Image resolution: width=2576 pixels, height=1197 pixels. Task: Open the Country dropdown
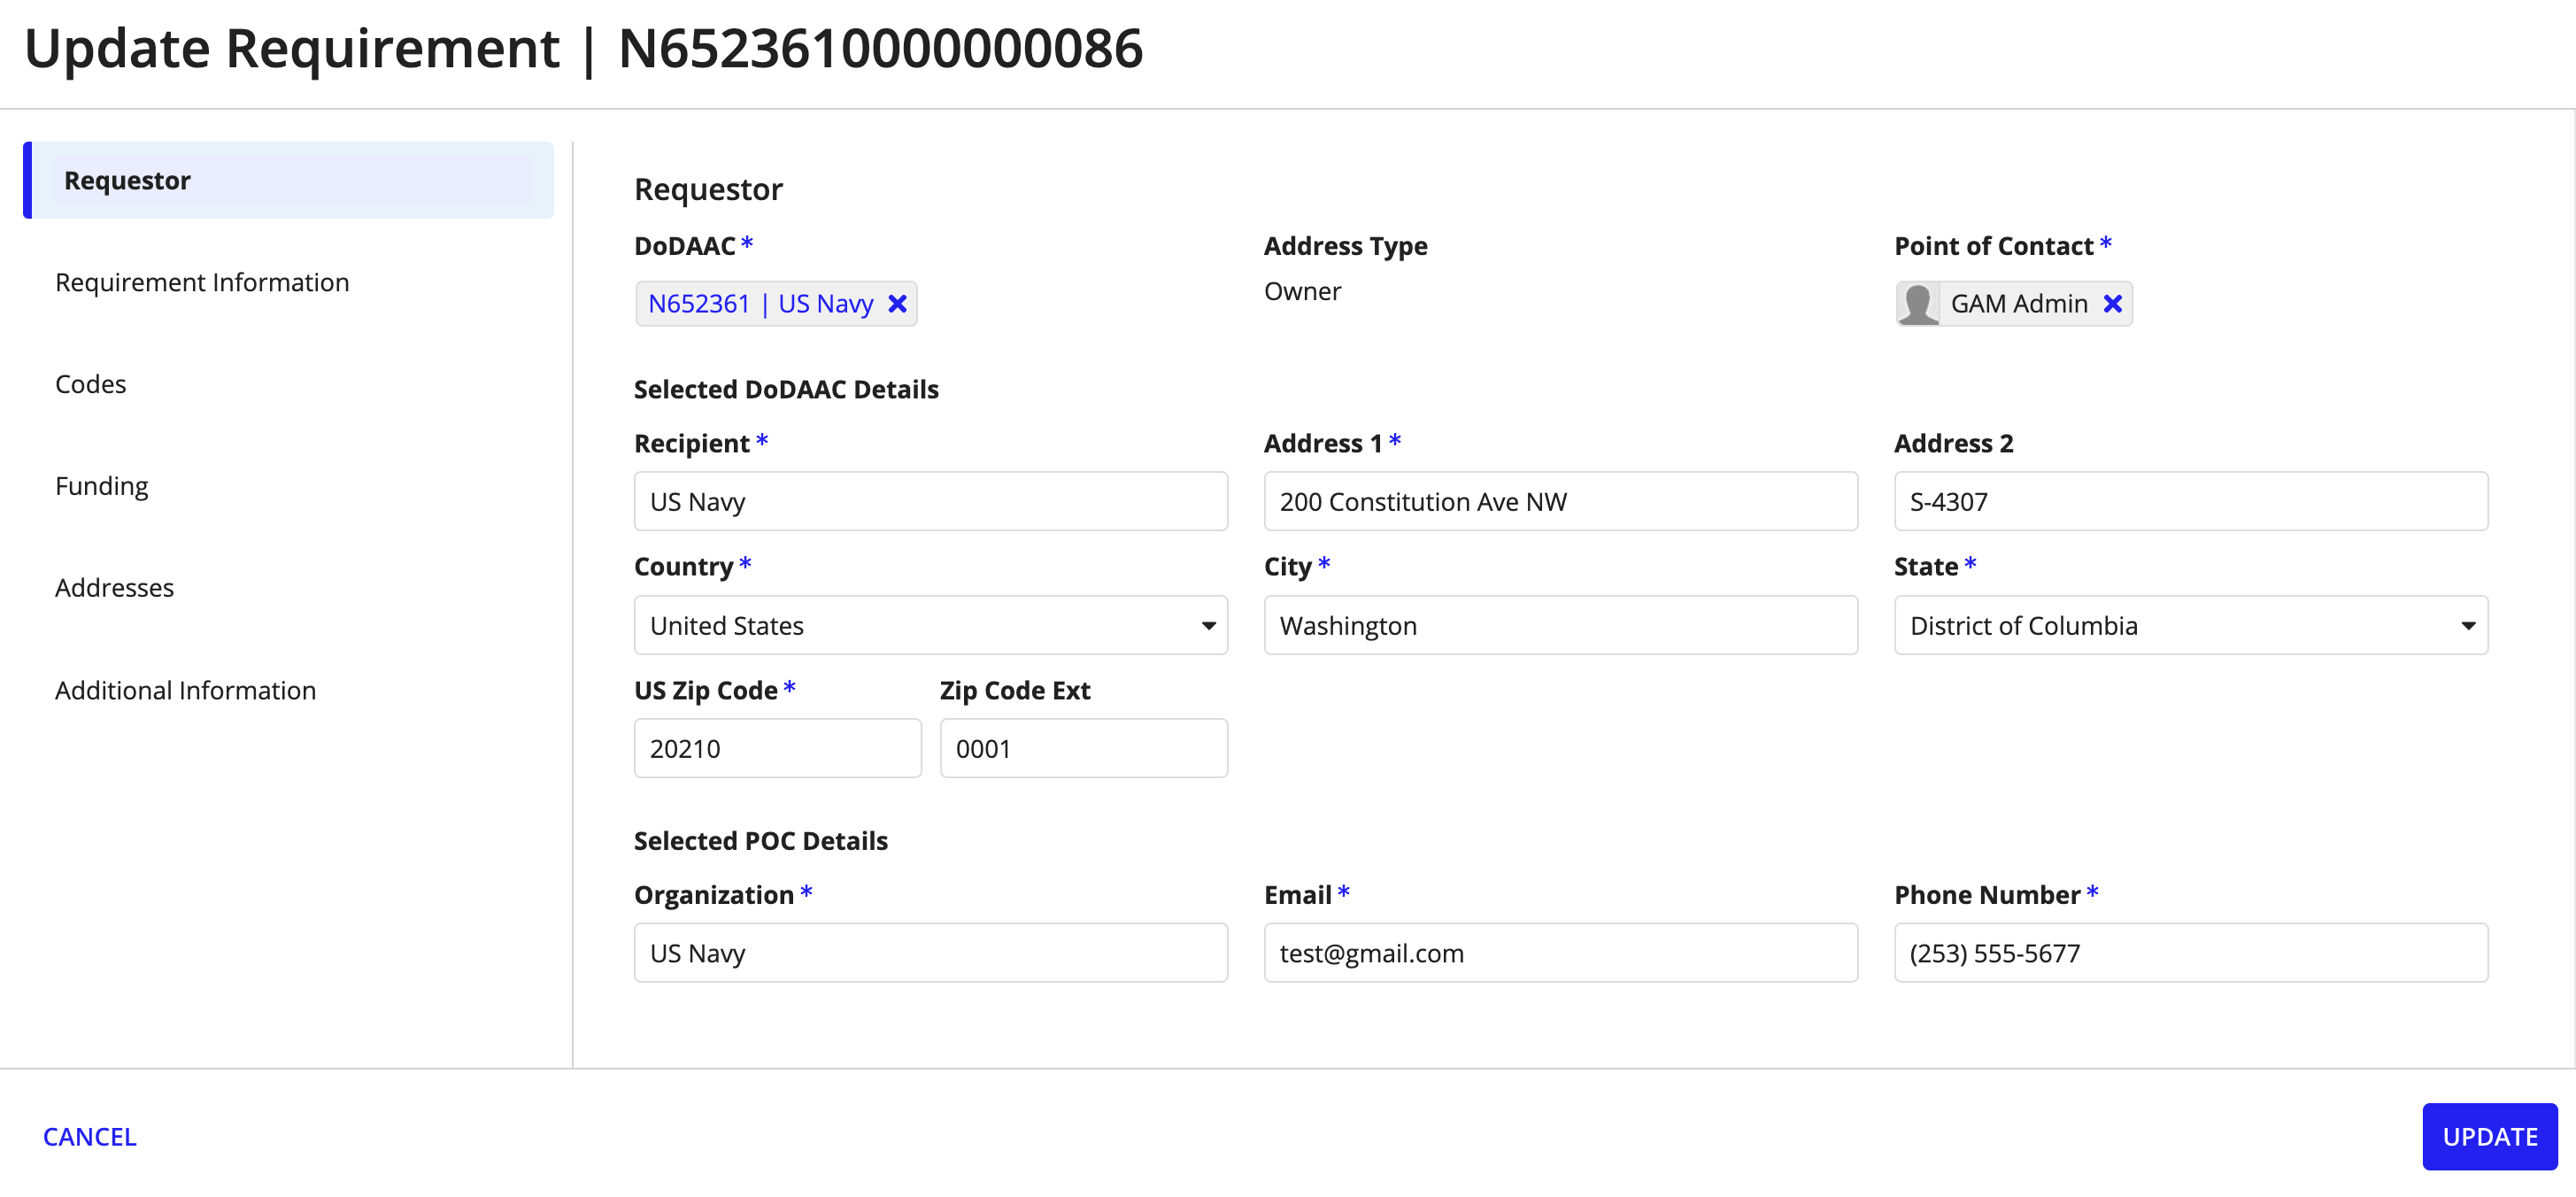tap(930, 626)
